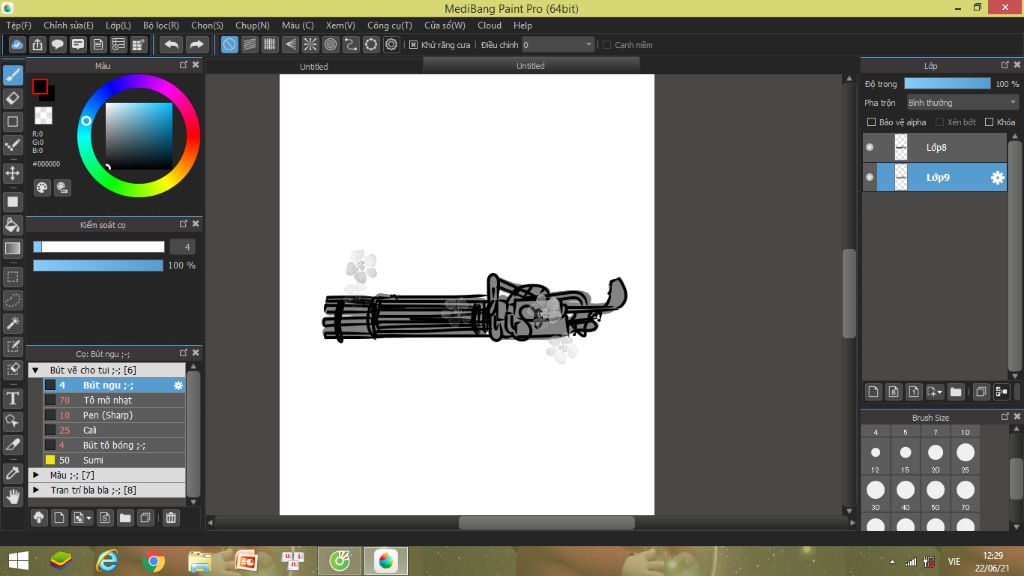
Task: Expand the Tran trí bla bla brush group
Action: coord(36,490)
